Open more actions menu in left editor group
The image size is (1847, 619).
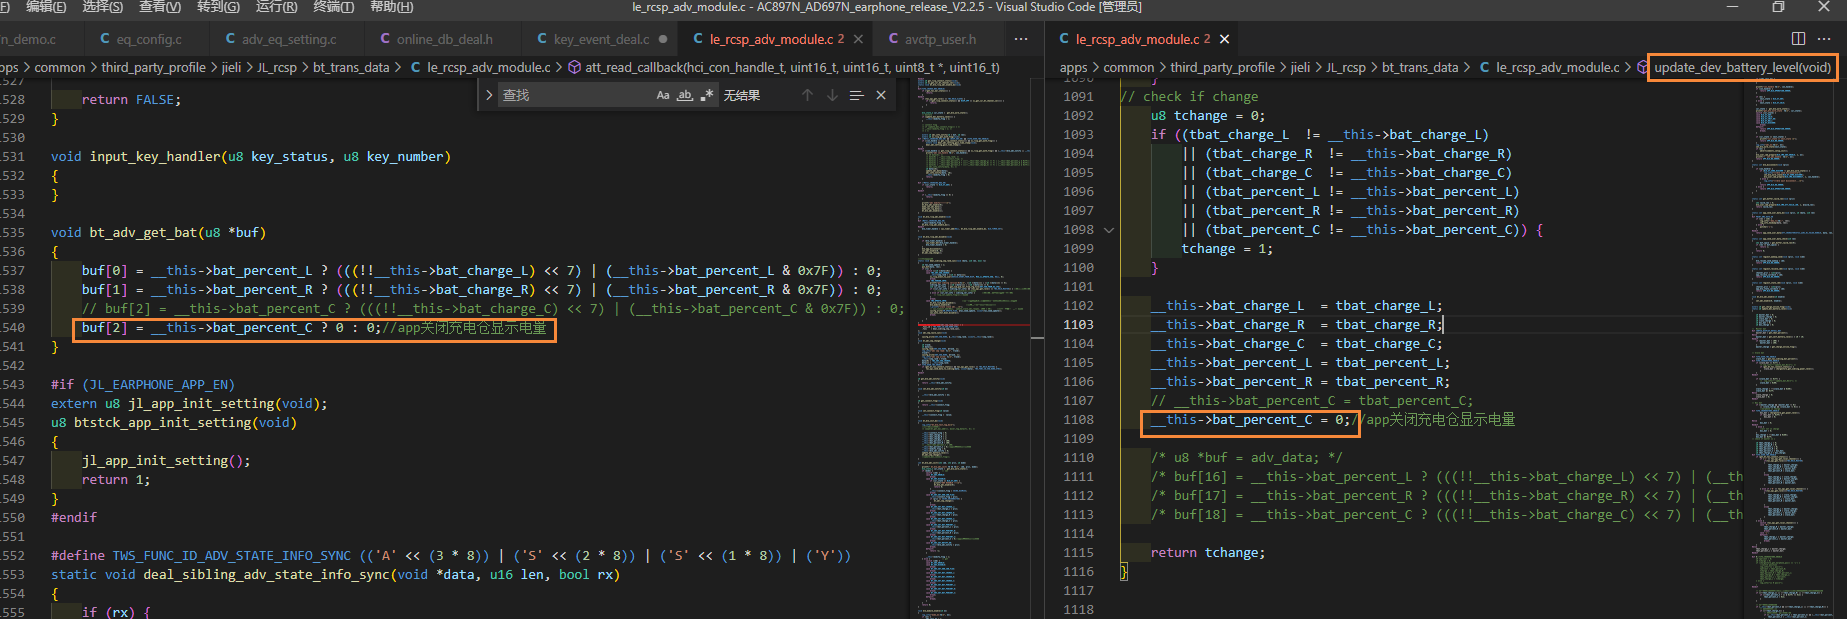[x=1021, y=39]
